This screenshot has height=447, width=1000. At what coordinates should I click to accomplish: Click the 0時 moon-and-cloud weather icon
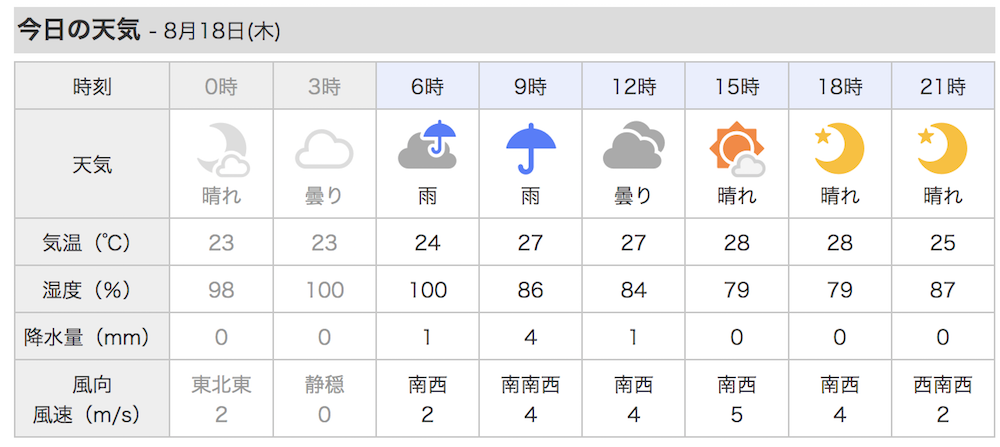[223, 150]
